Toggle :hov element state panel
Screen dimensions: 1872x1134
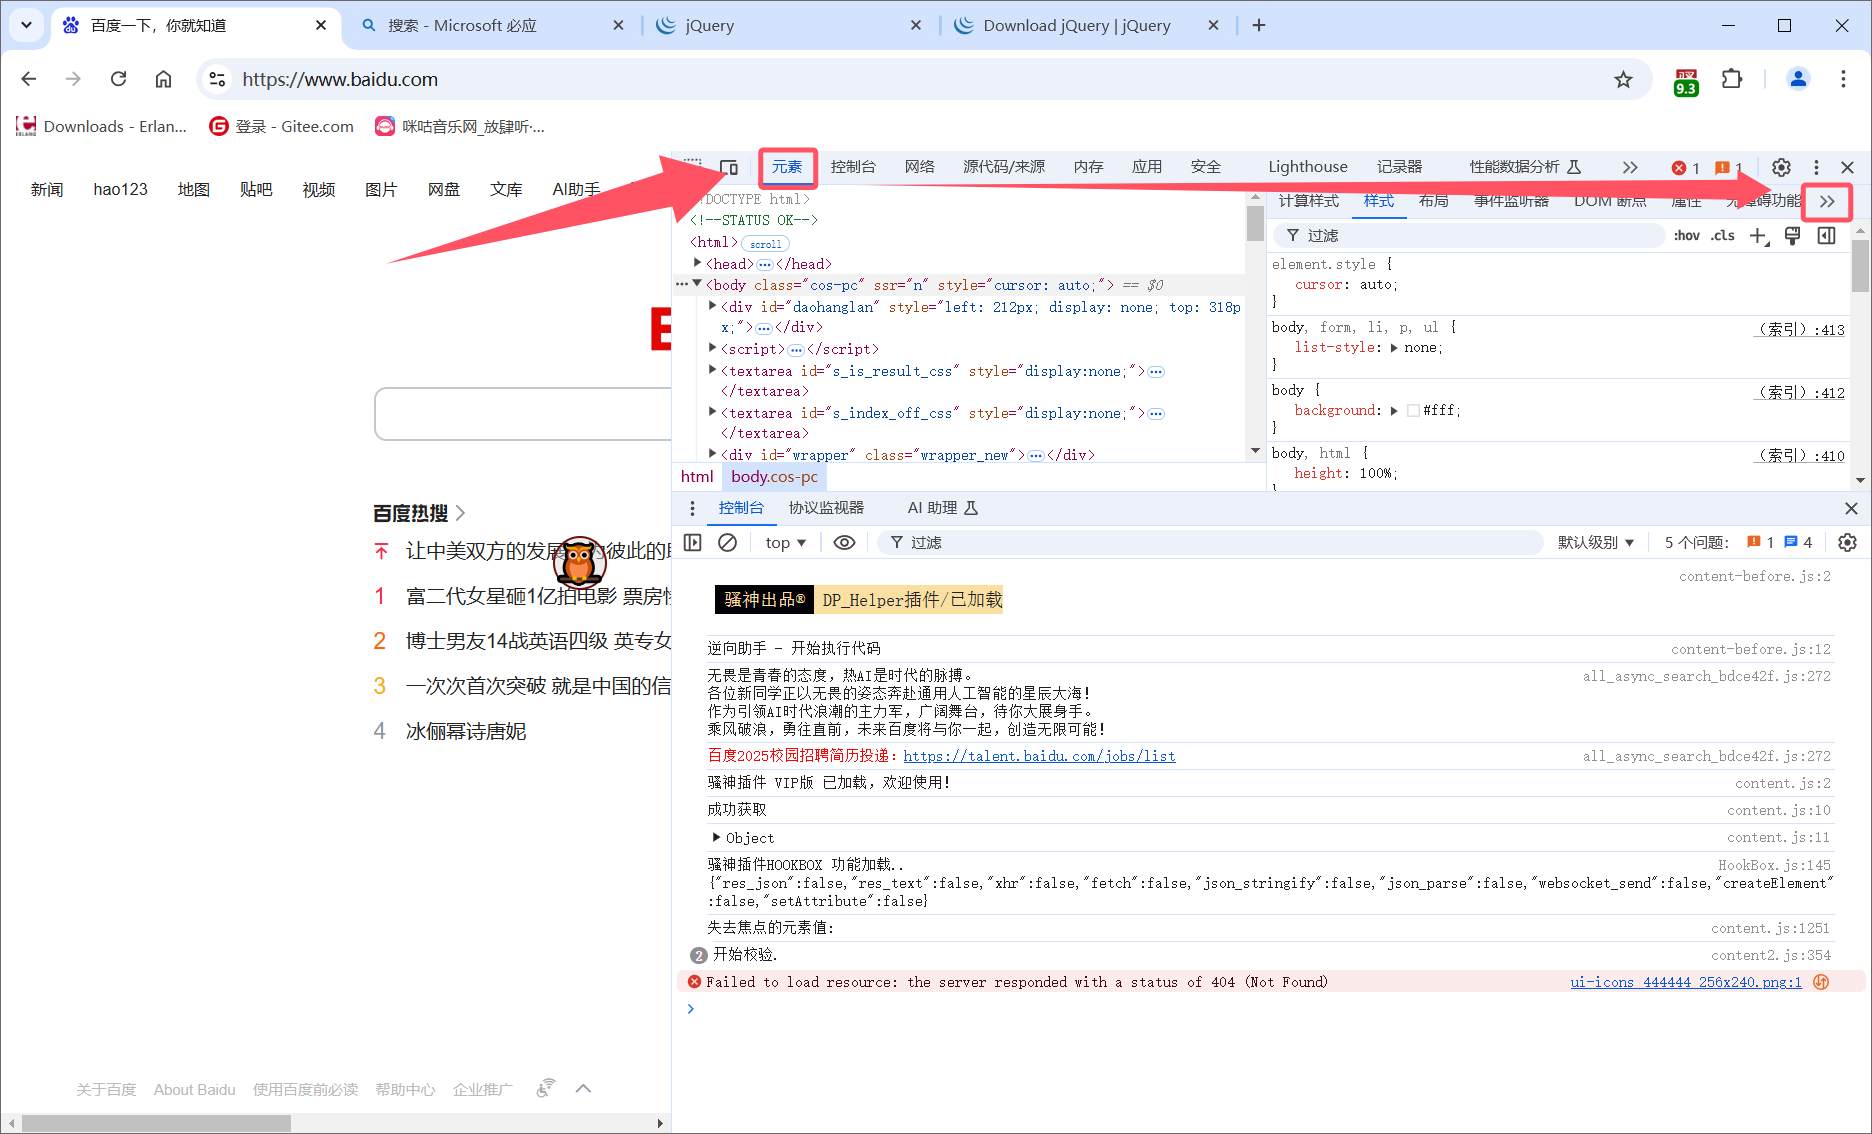(1686, 236)
